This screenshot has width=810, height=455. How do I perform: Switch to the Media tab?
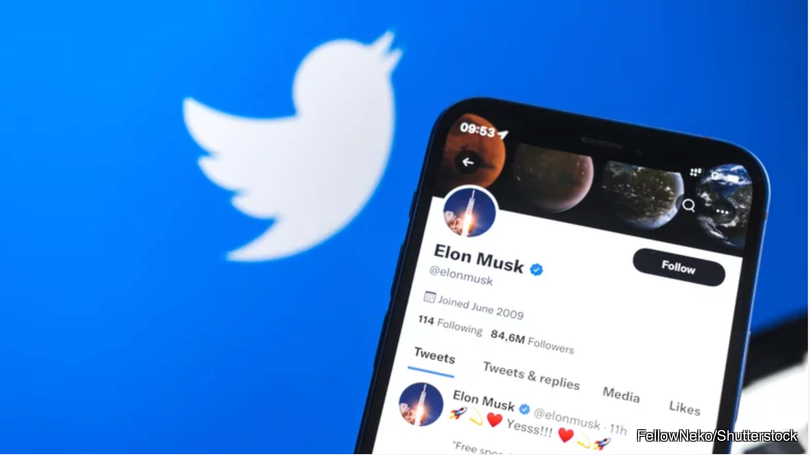(x=621, y=395)
